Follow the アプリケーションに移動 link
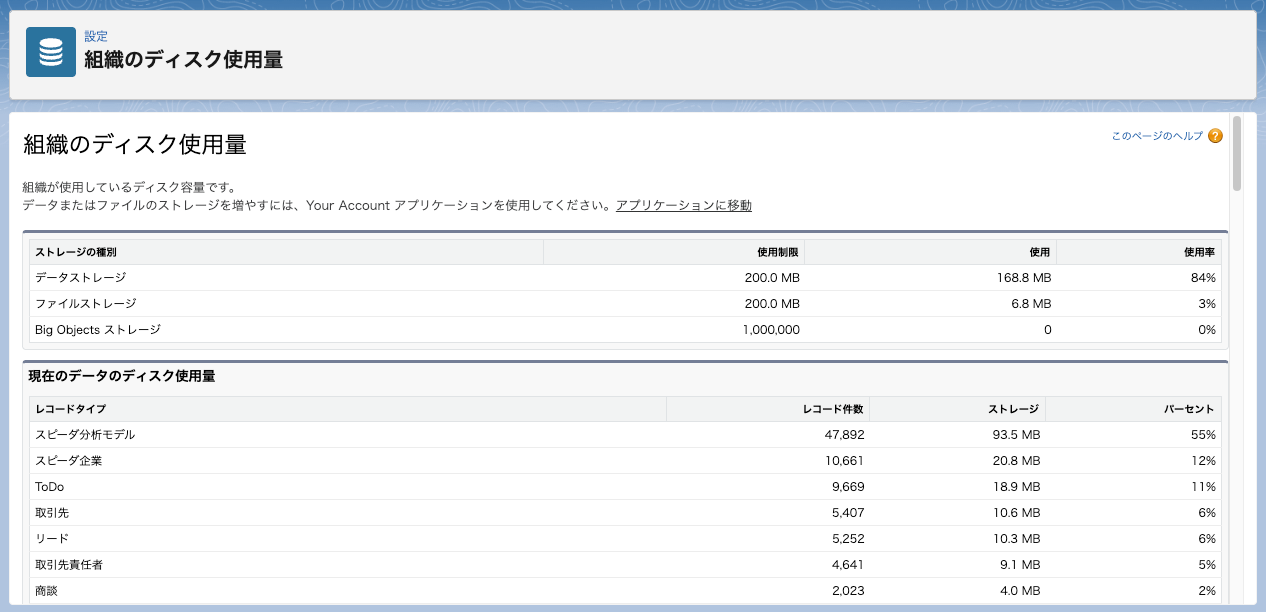 [x=683, y=206]
